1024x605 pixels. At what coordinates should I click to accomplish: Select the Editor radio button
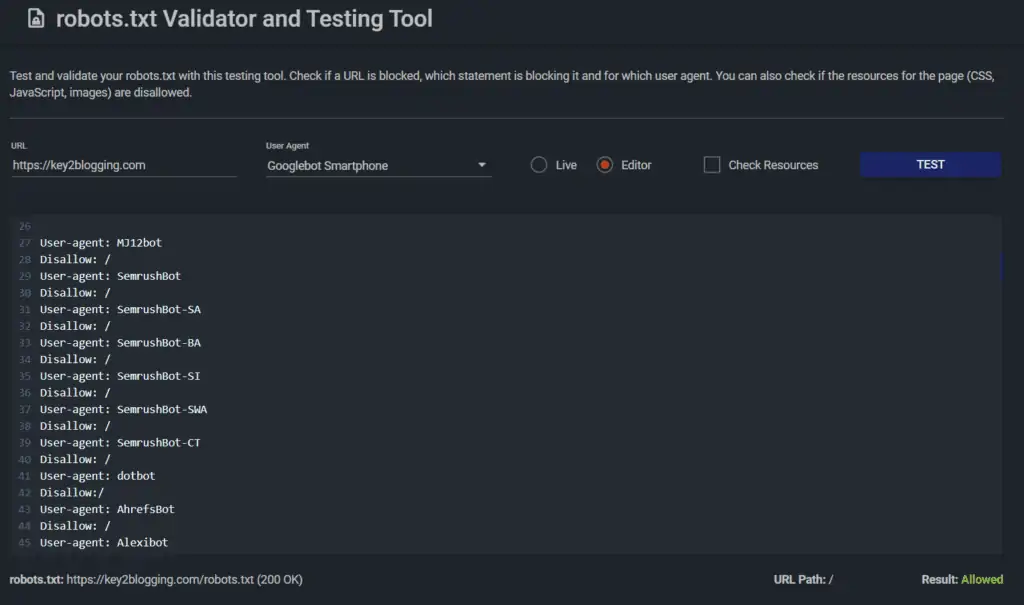tap(605, 165)
